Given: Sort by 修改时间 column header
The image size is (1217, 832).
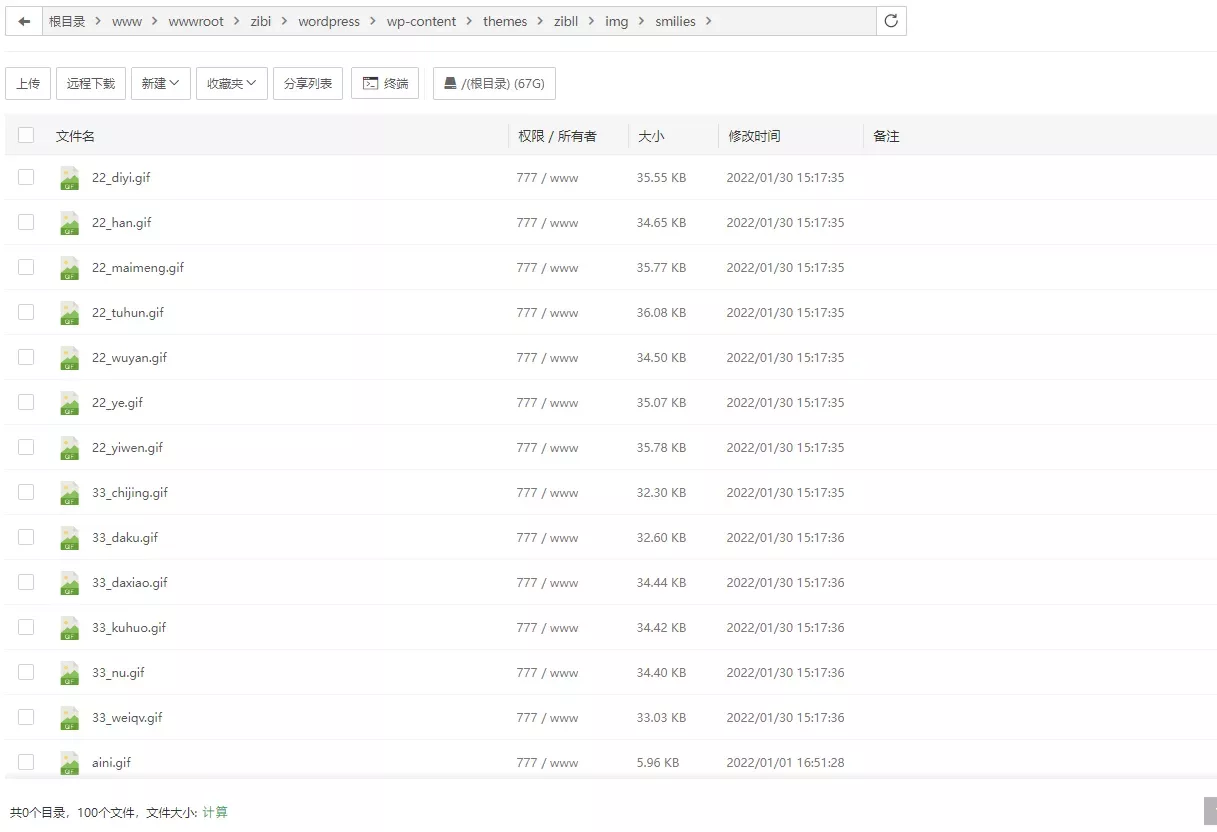Looking at the screenshot, I should 754,136.
